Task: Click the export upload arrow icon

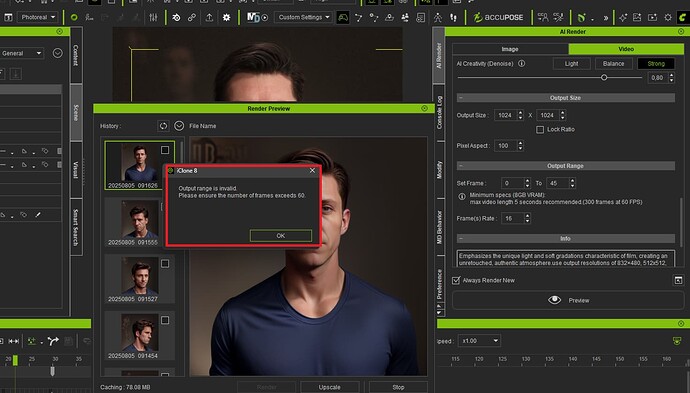Action: [x=209, y=18]
